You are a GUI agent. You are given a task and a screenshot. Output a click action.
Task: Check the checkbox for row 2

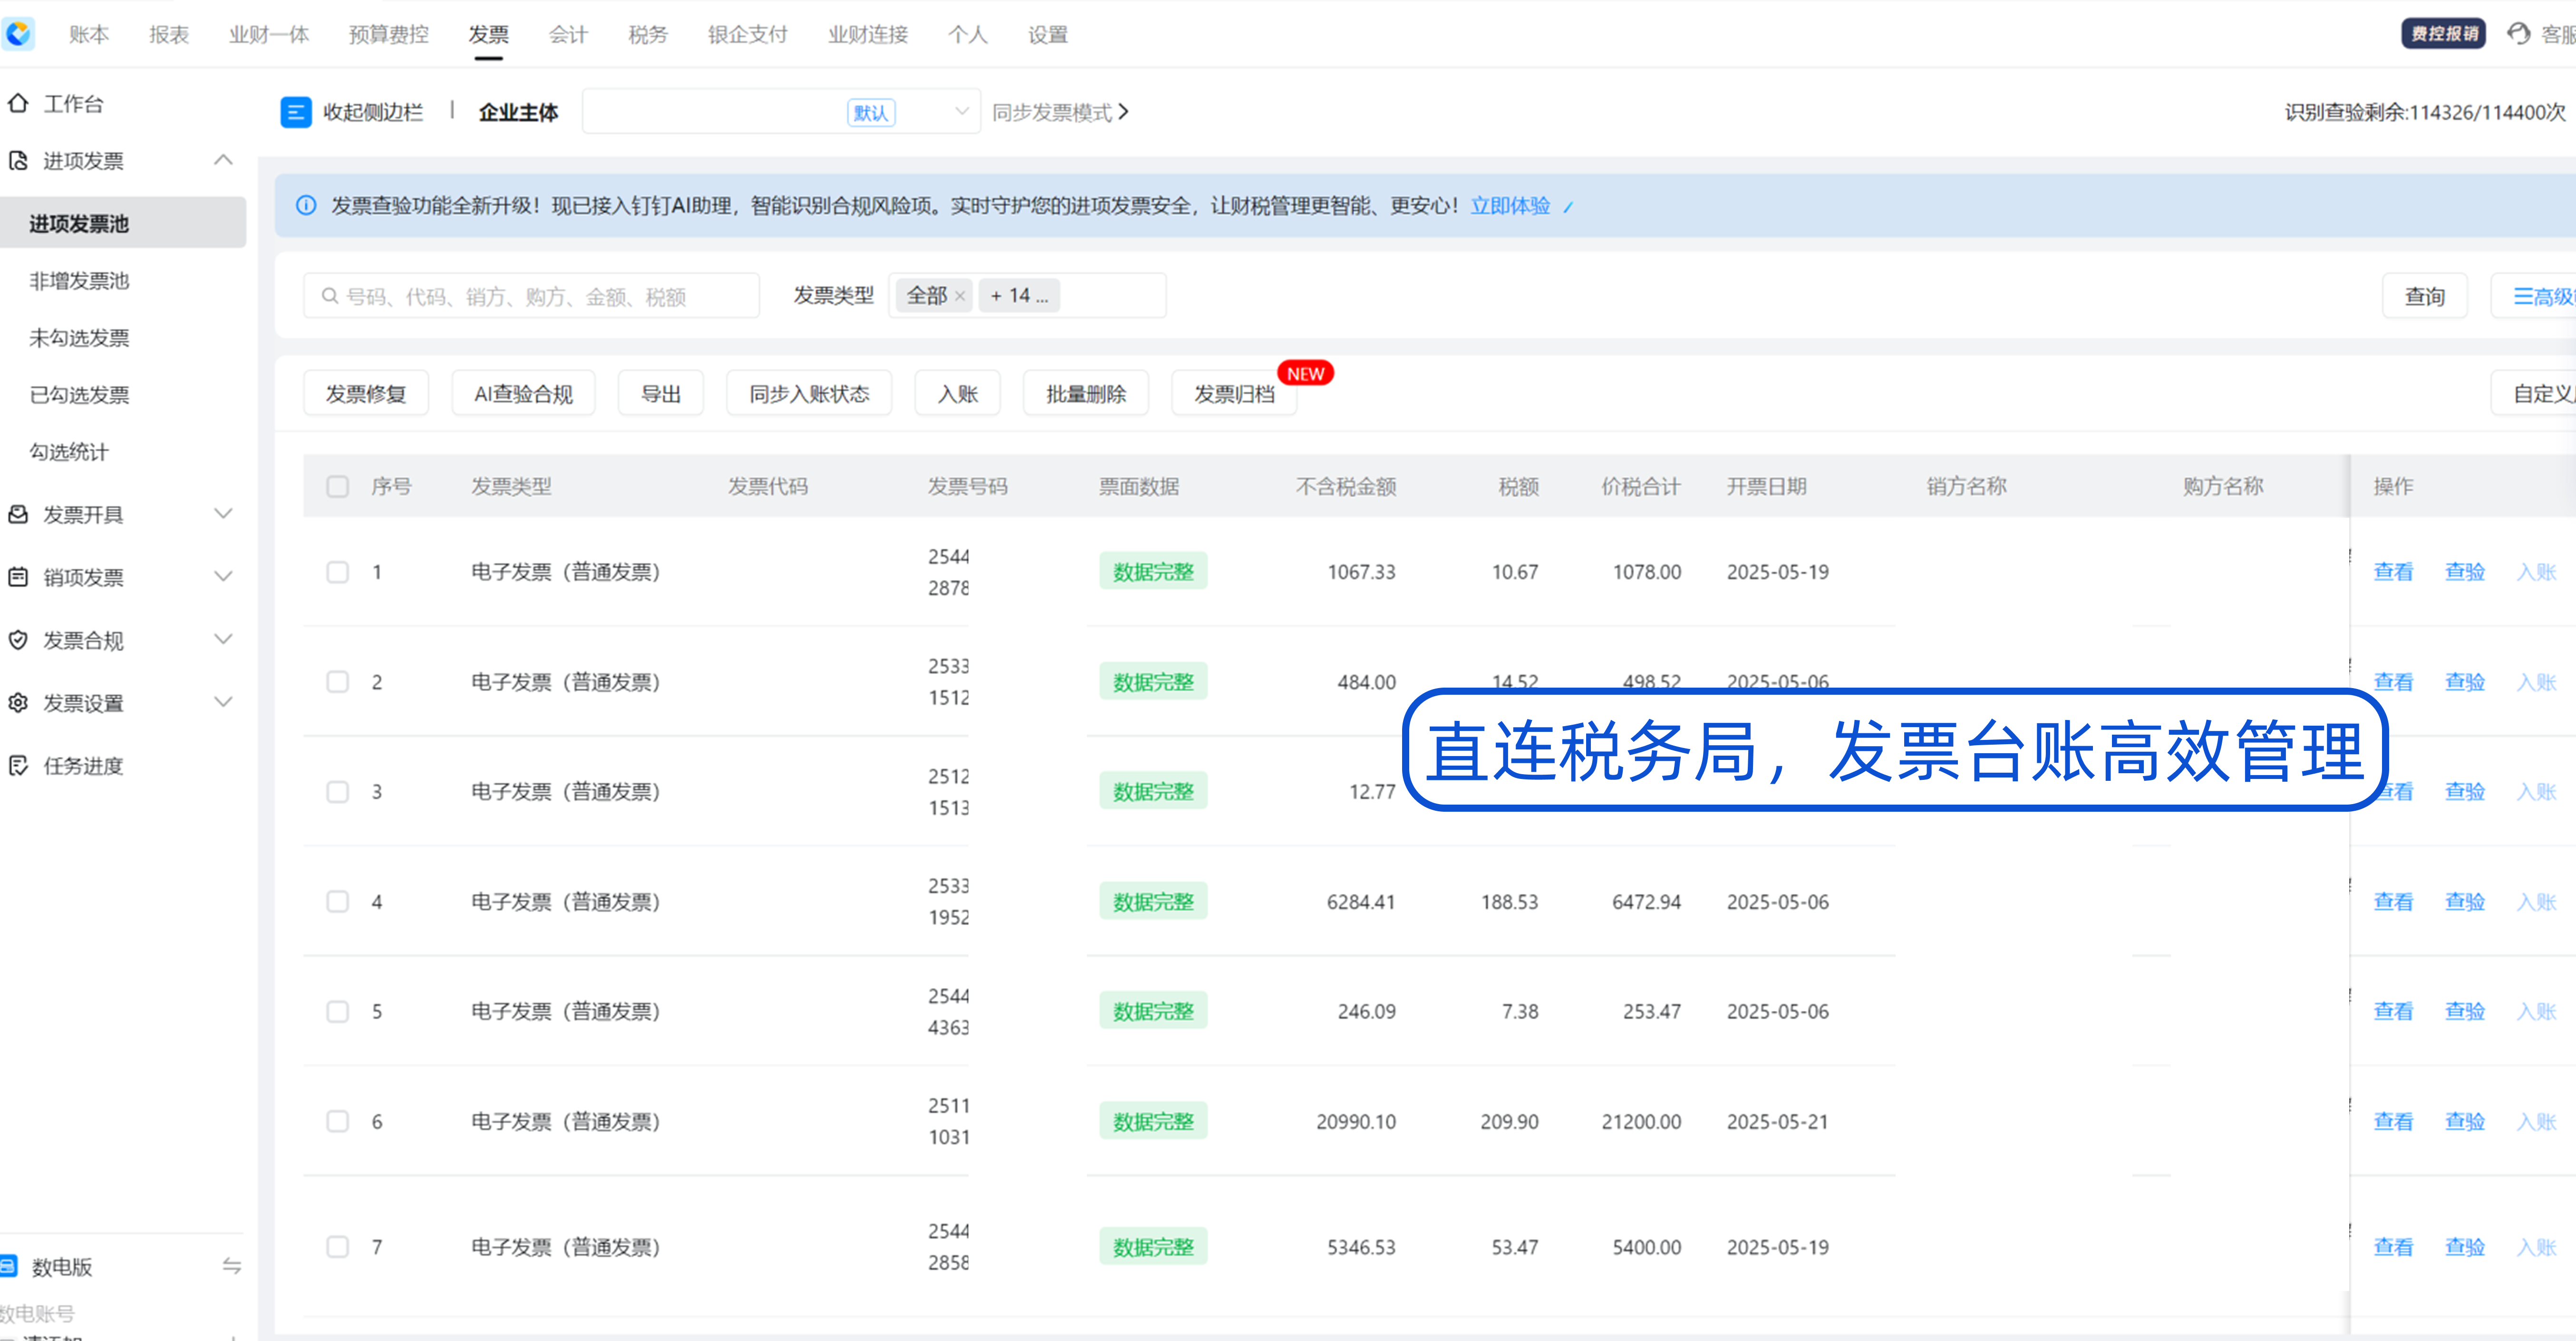[337, 682]
